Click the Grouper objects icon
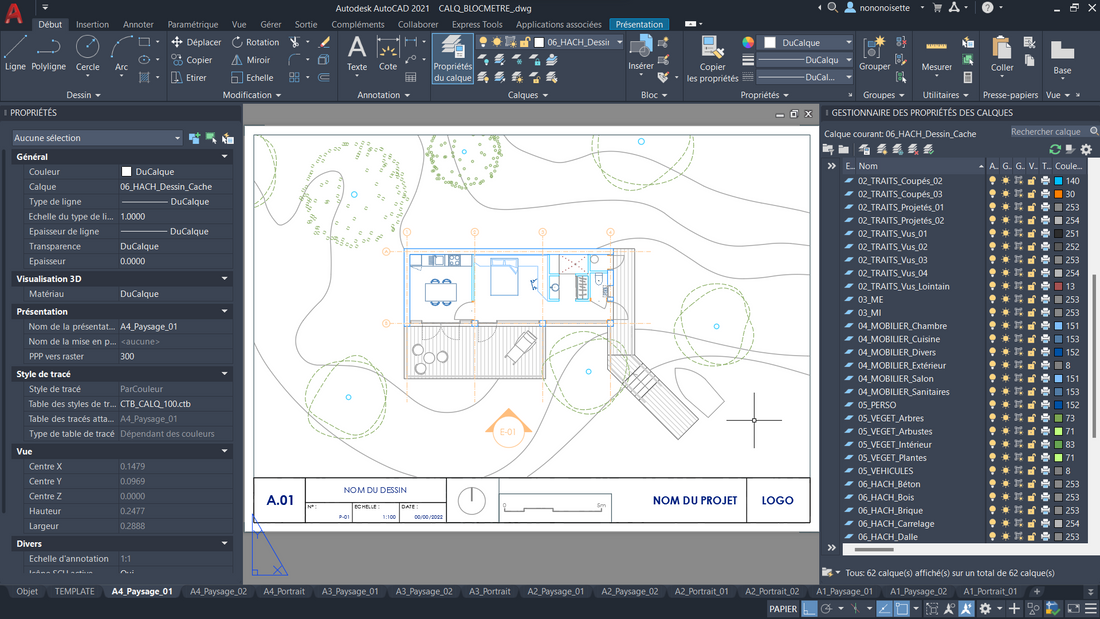 pyautogui.click(x=874, y=54)
